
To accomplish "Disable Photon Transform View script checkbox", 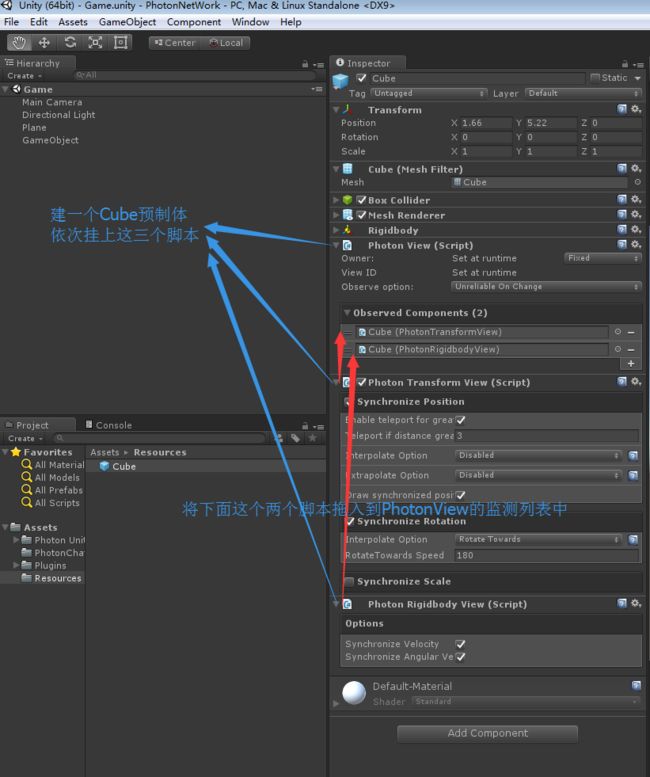I will click(362, 382).
